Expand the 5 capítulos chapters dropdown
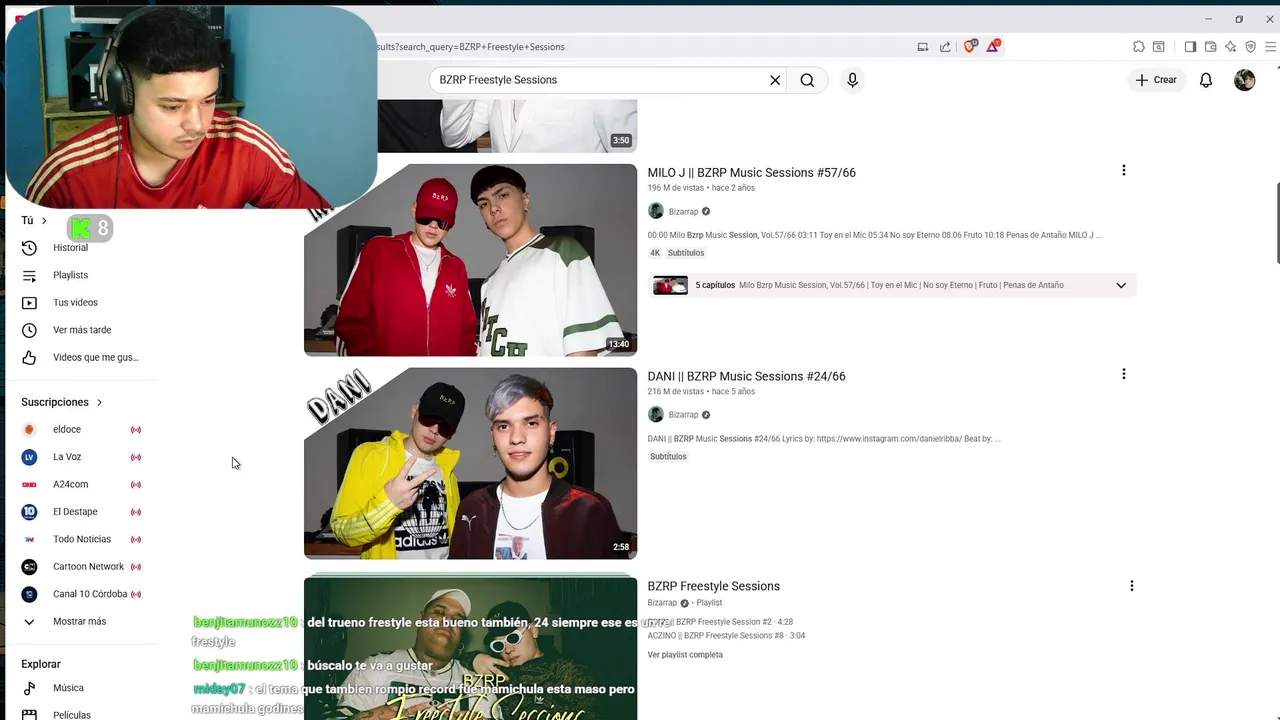The height and width of the screenshot is (720, 1280). click(x=1121, y=285)
